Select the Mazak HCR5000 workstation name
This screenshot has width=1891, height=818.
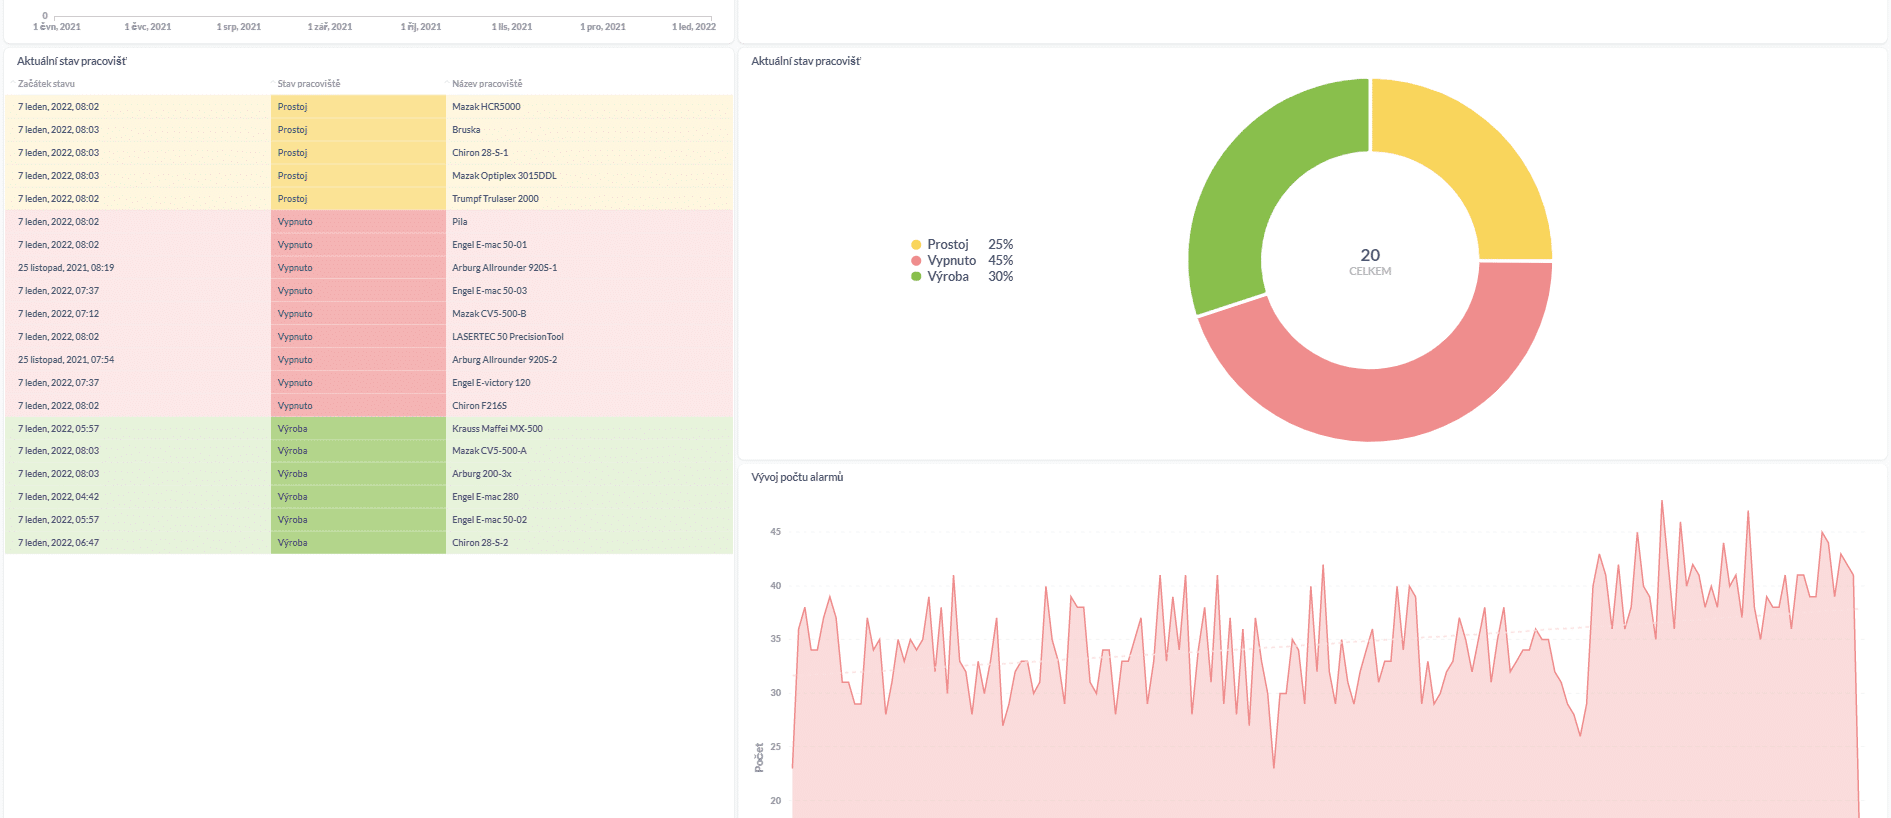(x=486, y=107)
